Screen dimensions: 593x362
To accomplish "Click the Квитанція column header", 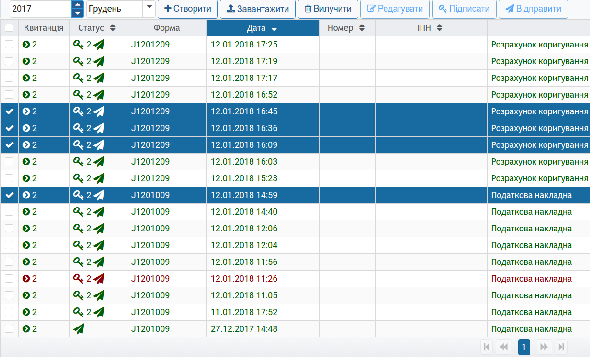I will pos(44,28).
